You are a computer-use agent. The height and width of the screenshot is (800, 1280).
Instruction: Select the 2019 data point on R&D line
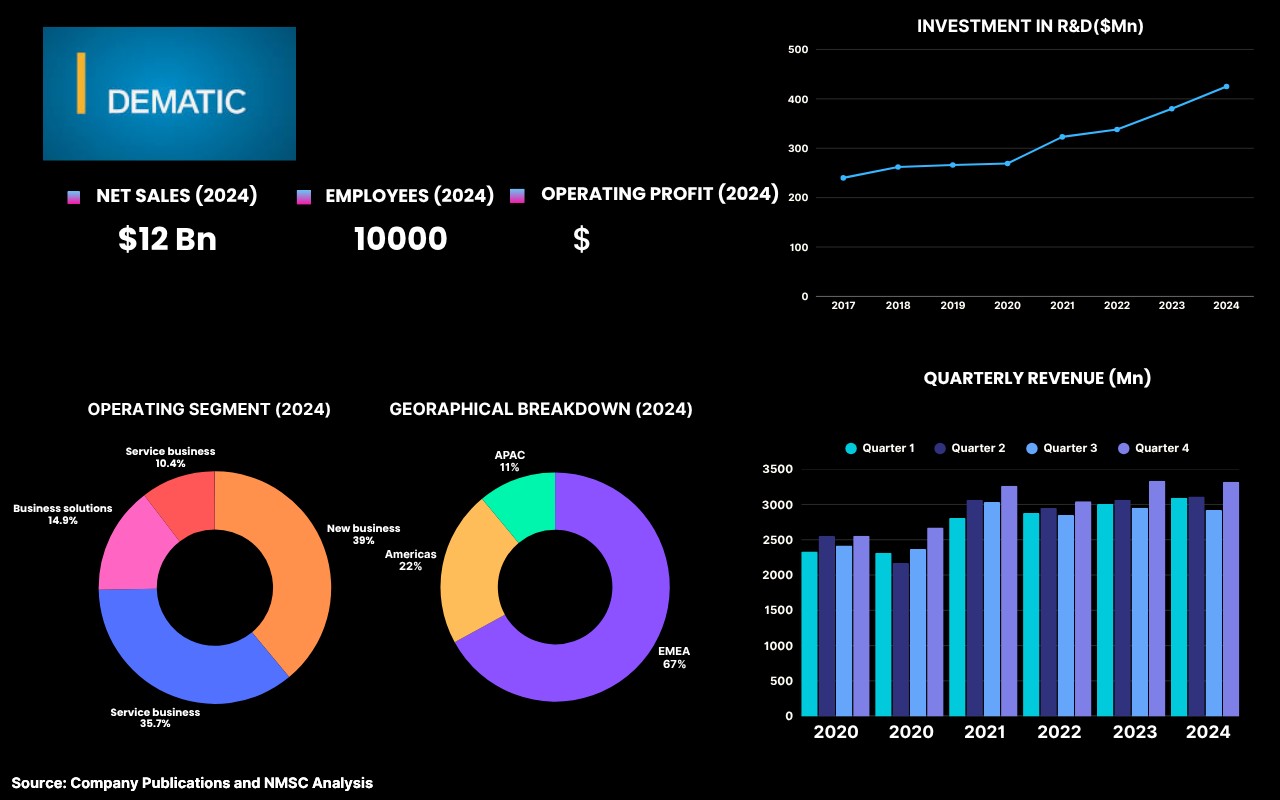953,165
